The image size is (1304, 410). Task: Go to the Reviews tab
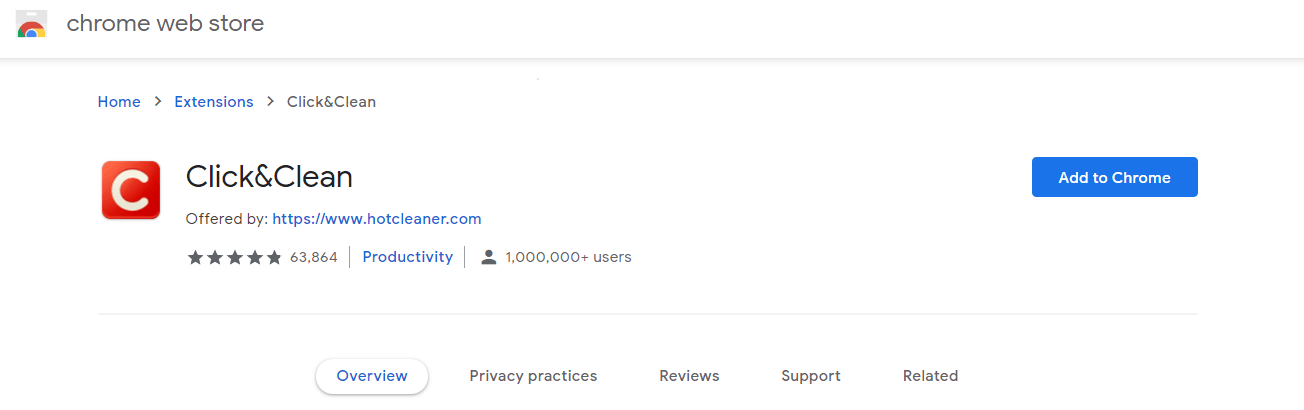click(x=689, y=376)
